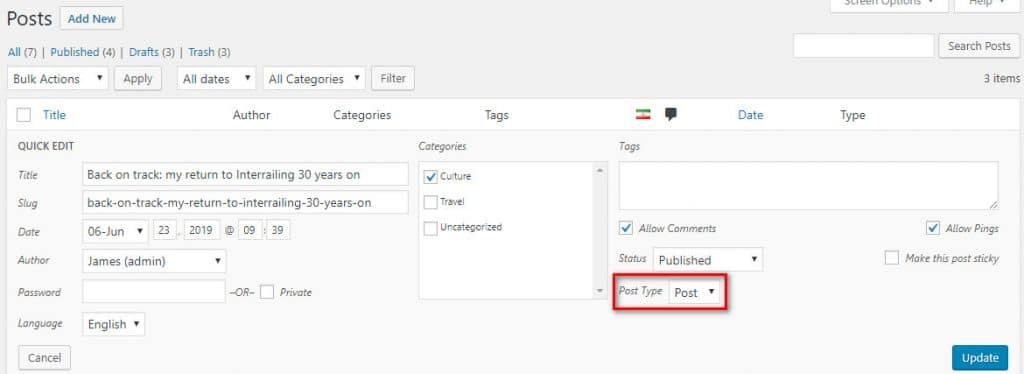
Task: Enable Make this post sticky
Action: [x=891, y=258]
